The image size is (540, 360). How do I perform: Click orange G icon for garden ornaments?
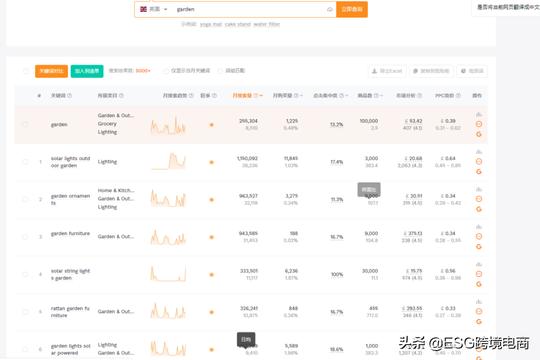tap(479, 209)
